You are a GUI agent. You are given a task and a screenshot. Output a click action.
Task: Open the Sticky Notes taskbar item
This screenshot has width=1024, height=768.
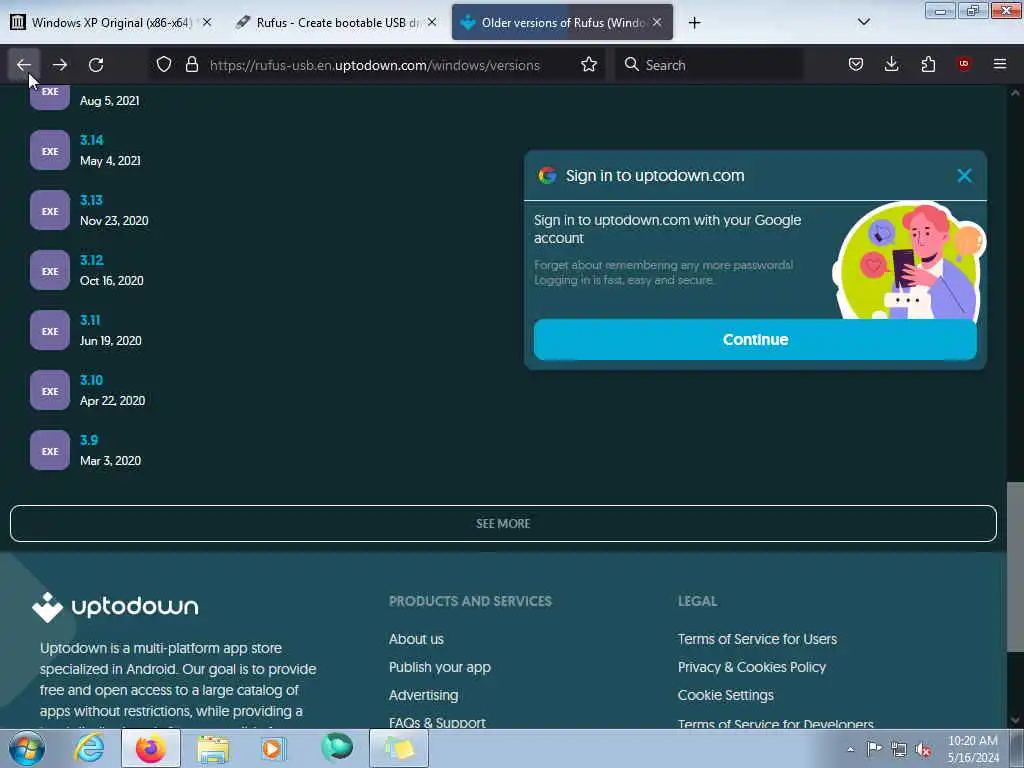click(x=399, y=748)
